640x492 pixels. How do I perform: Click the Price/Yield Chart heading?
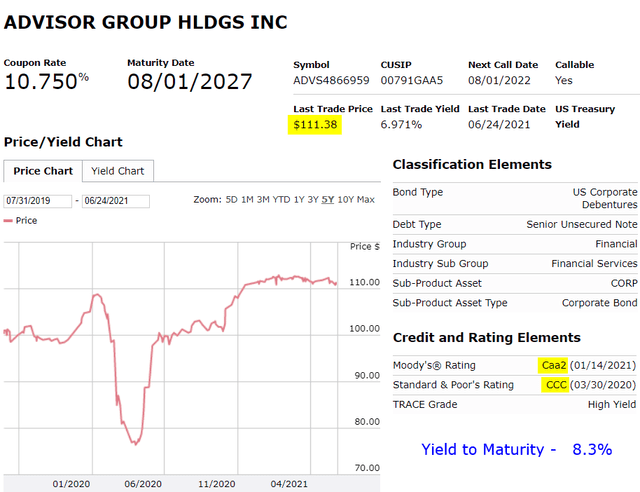(63, 142)
